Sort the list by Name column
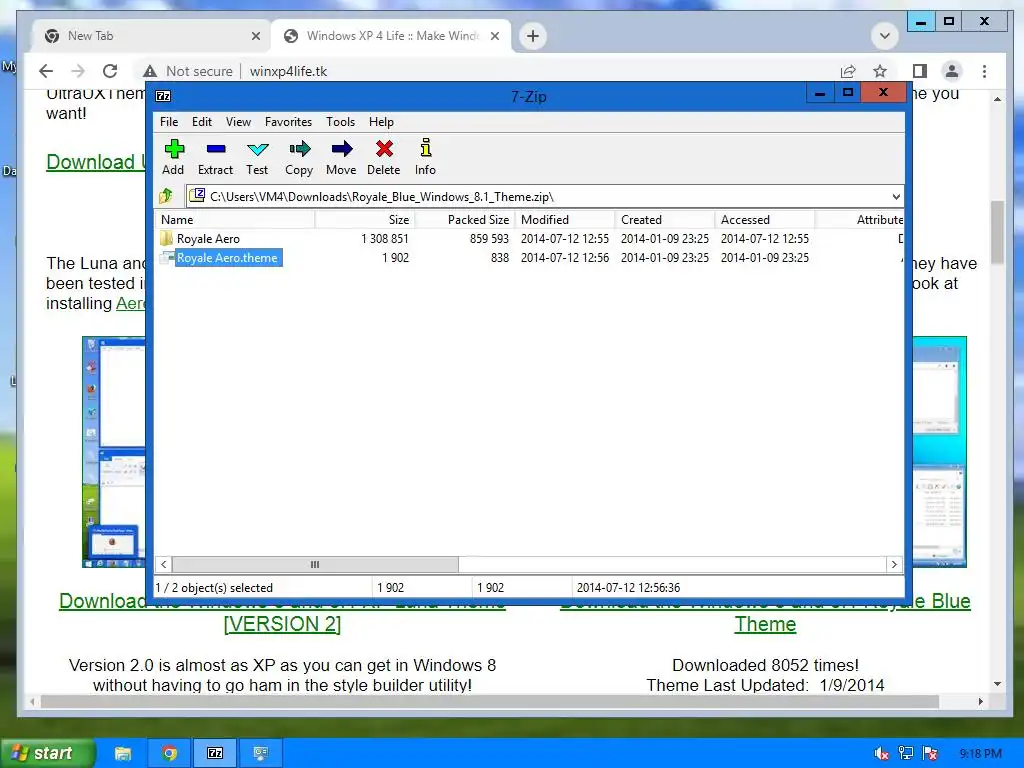The width and height of the screenshot is (1024, 768). click(235, 219)
